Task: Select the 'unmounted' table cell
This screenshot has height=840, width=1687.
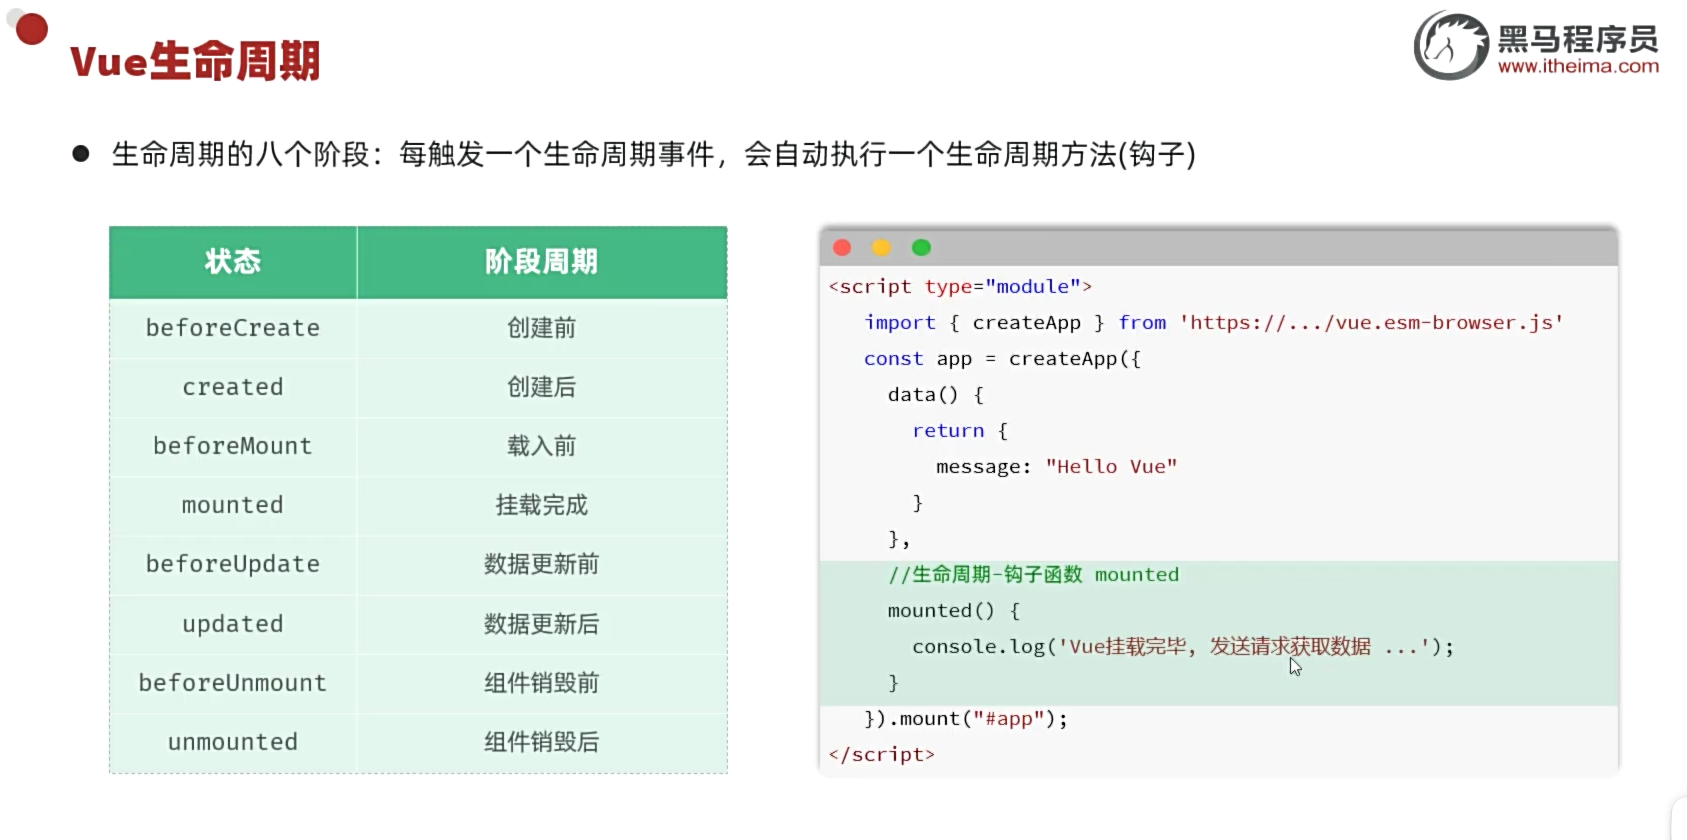Action: coord(233,742)
